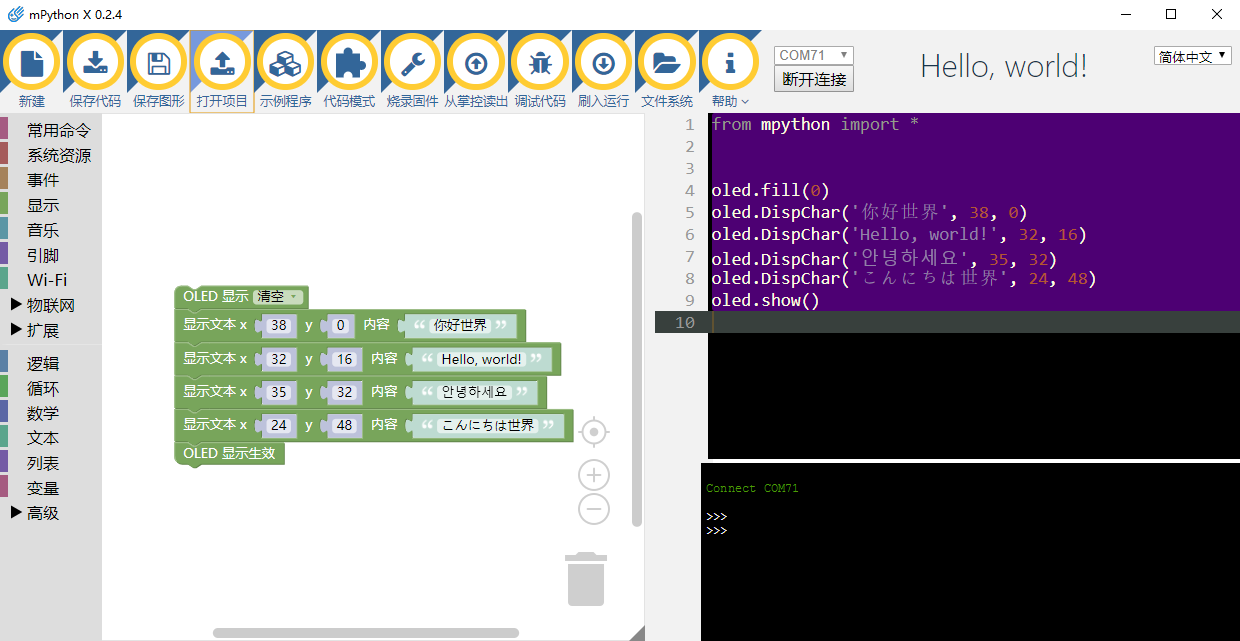Click the 刷入运行 download icon
Viewport: 1240px width, 641px height.
coord(603,64)
